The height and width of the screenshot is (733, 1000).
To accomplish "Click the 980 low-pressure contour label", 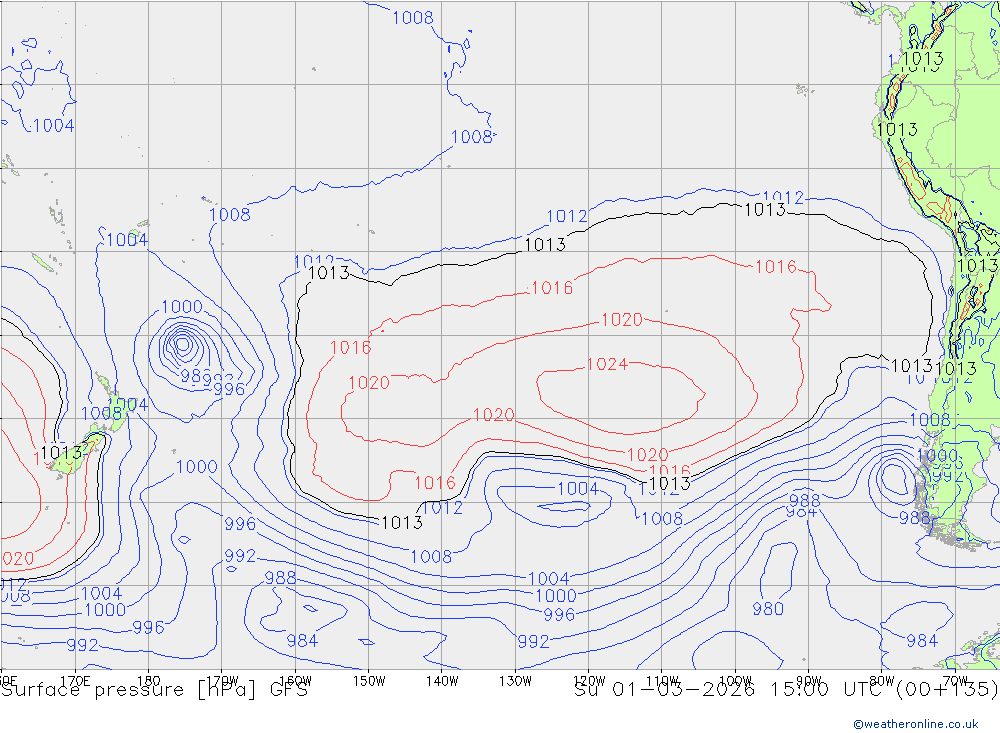I will tap(768, 609).
